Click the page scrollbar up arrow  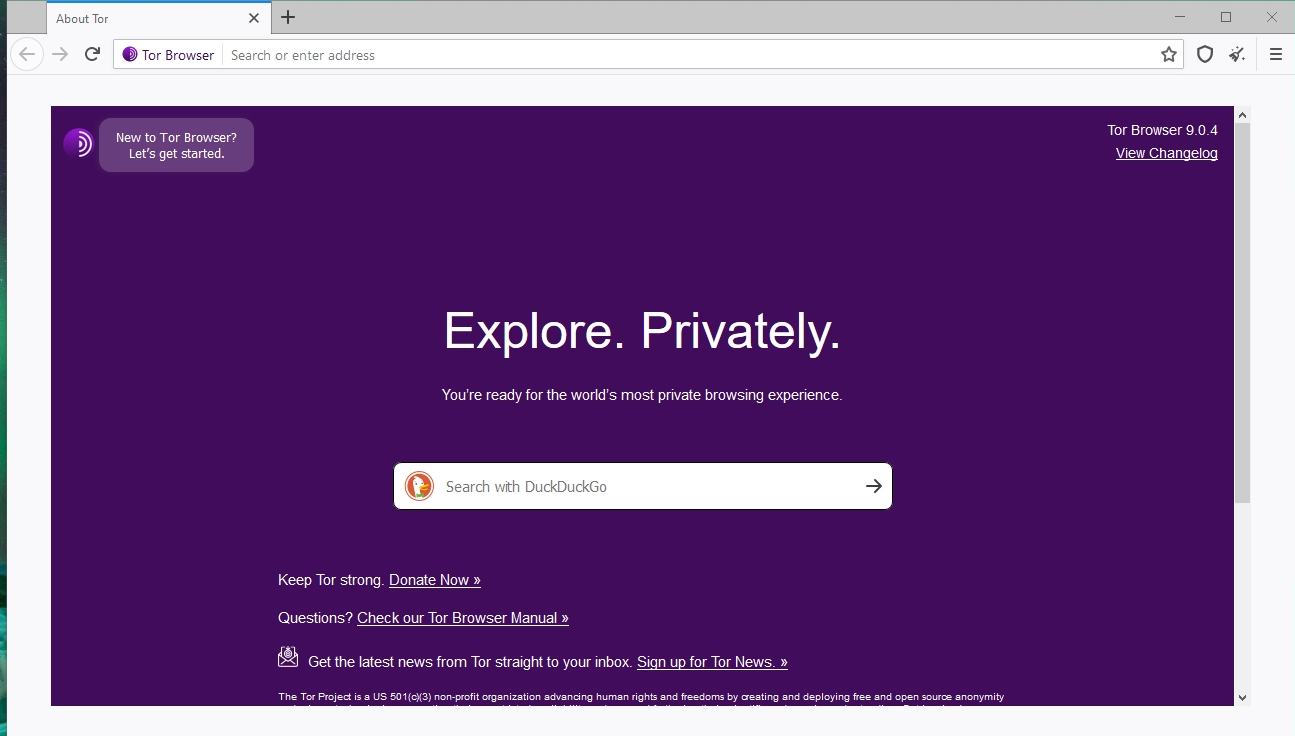click(1242, 115)
